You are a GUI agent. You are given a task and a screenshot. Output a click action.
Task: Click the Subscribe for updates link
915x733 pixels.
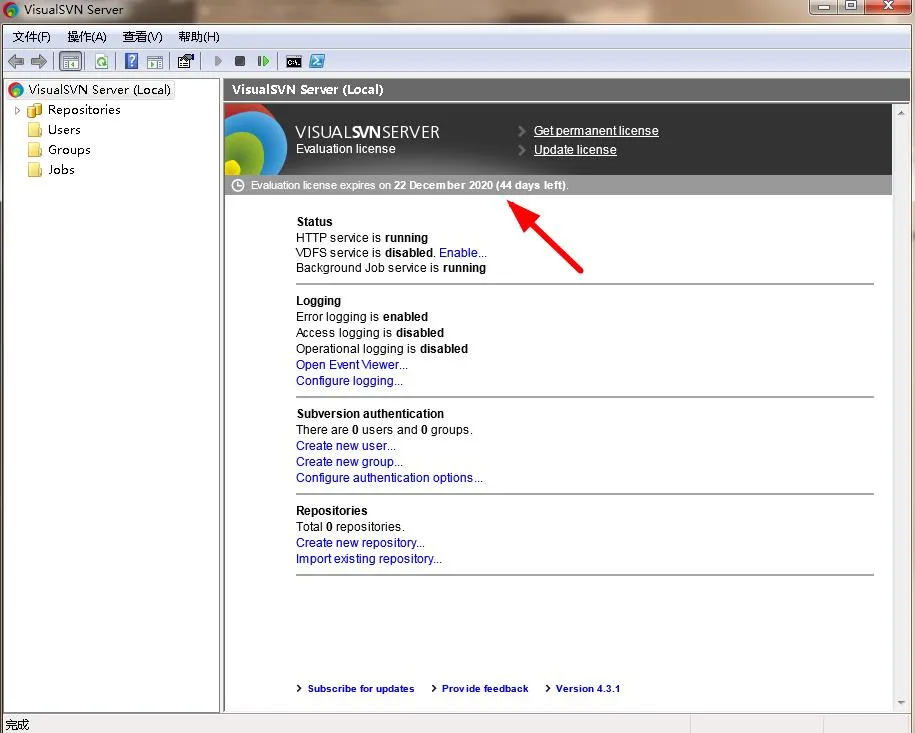(x=360, y=689)
